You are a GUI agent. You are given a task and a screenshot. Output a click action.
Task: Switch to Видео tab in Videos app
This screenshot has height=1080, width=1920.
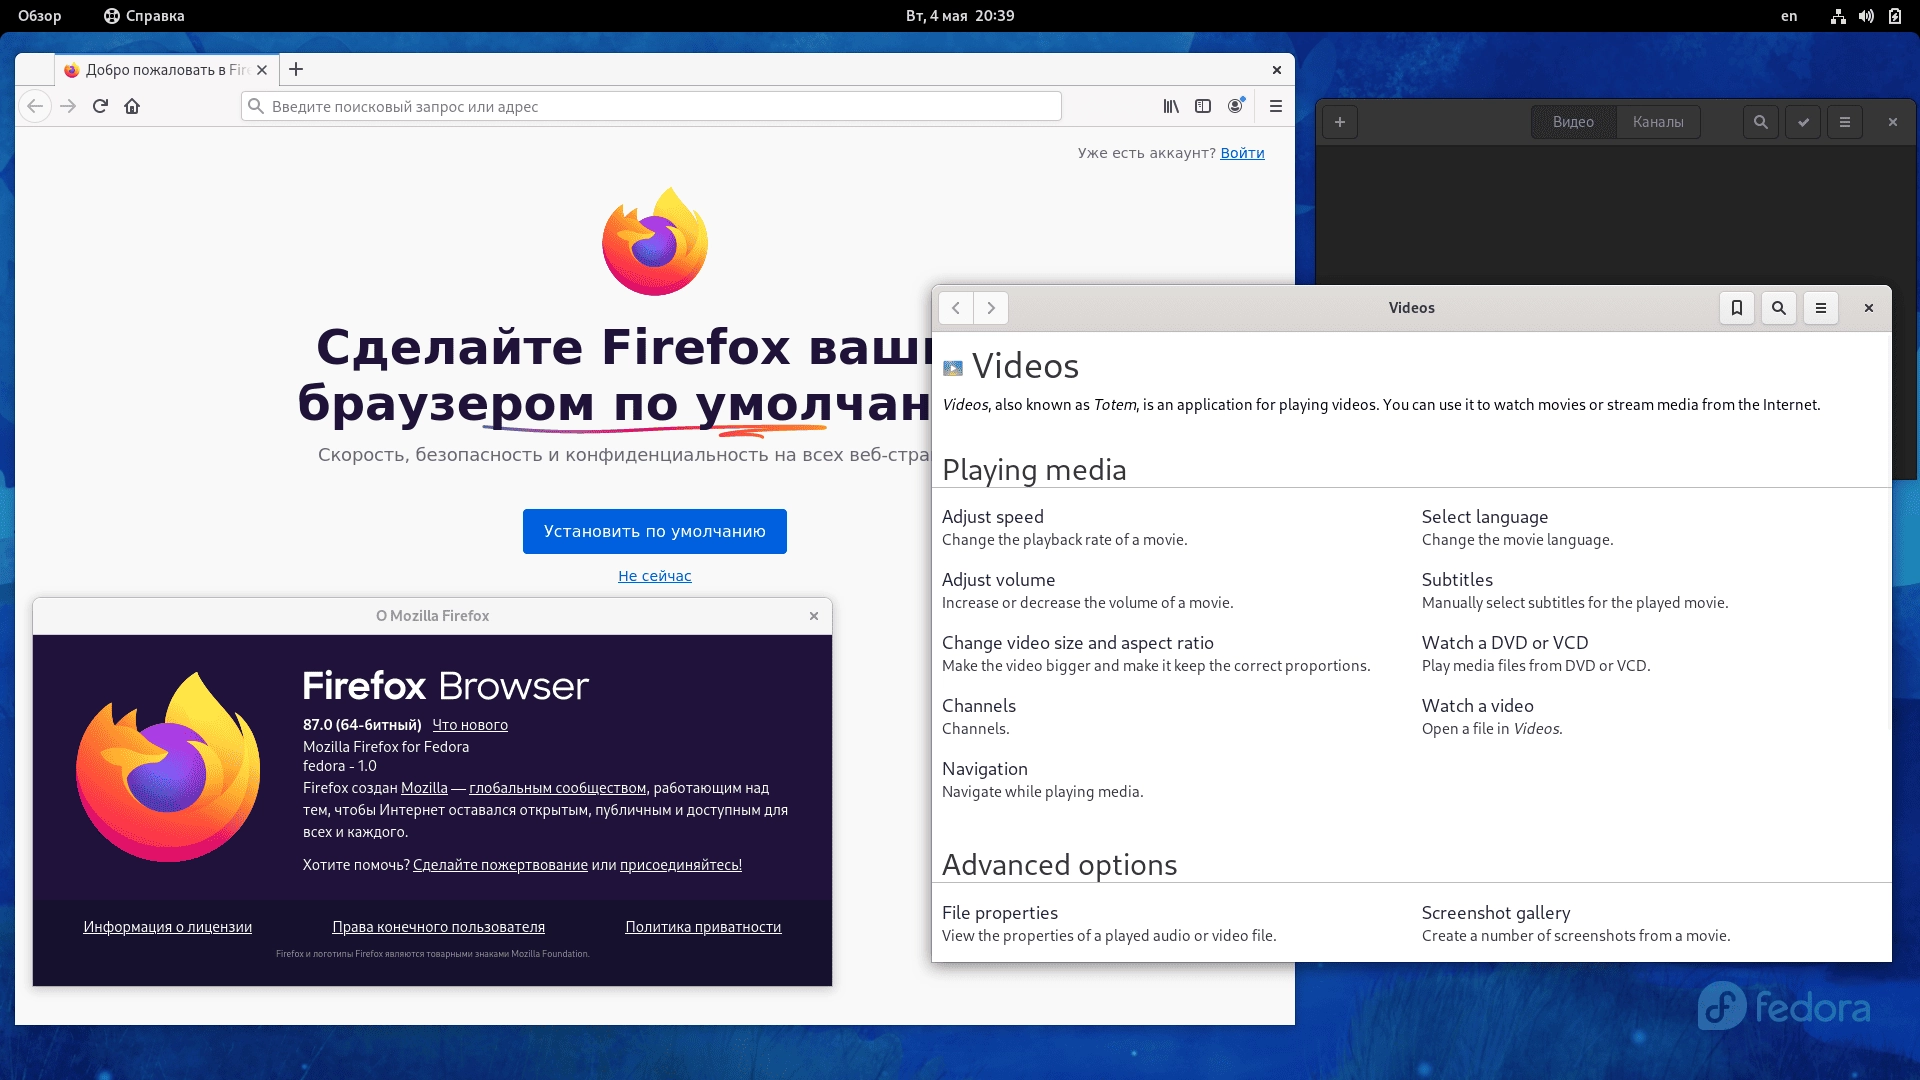click(1573, 122)
